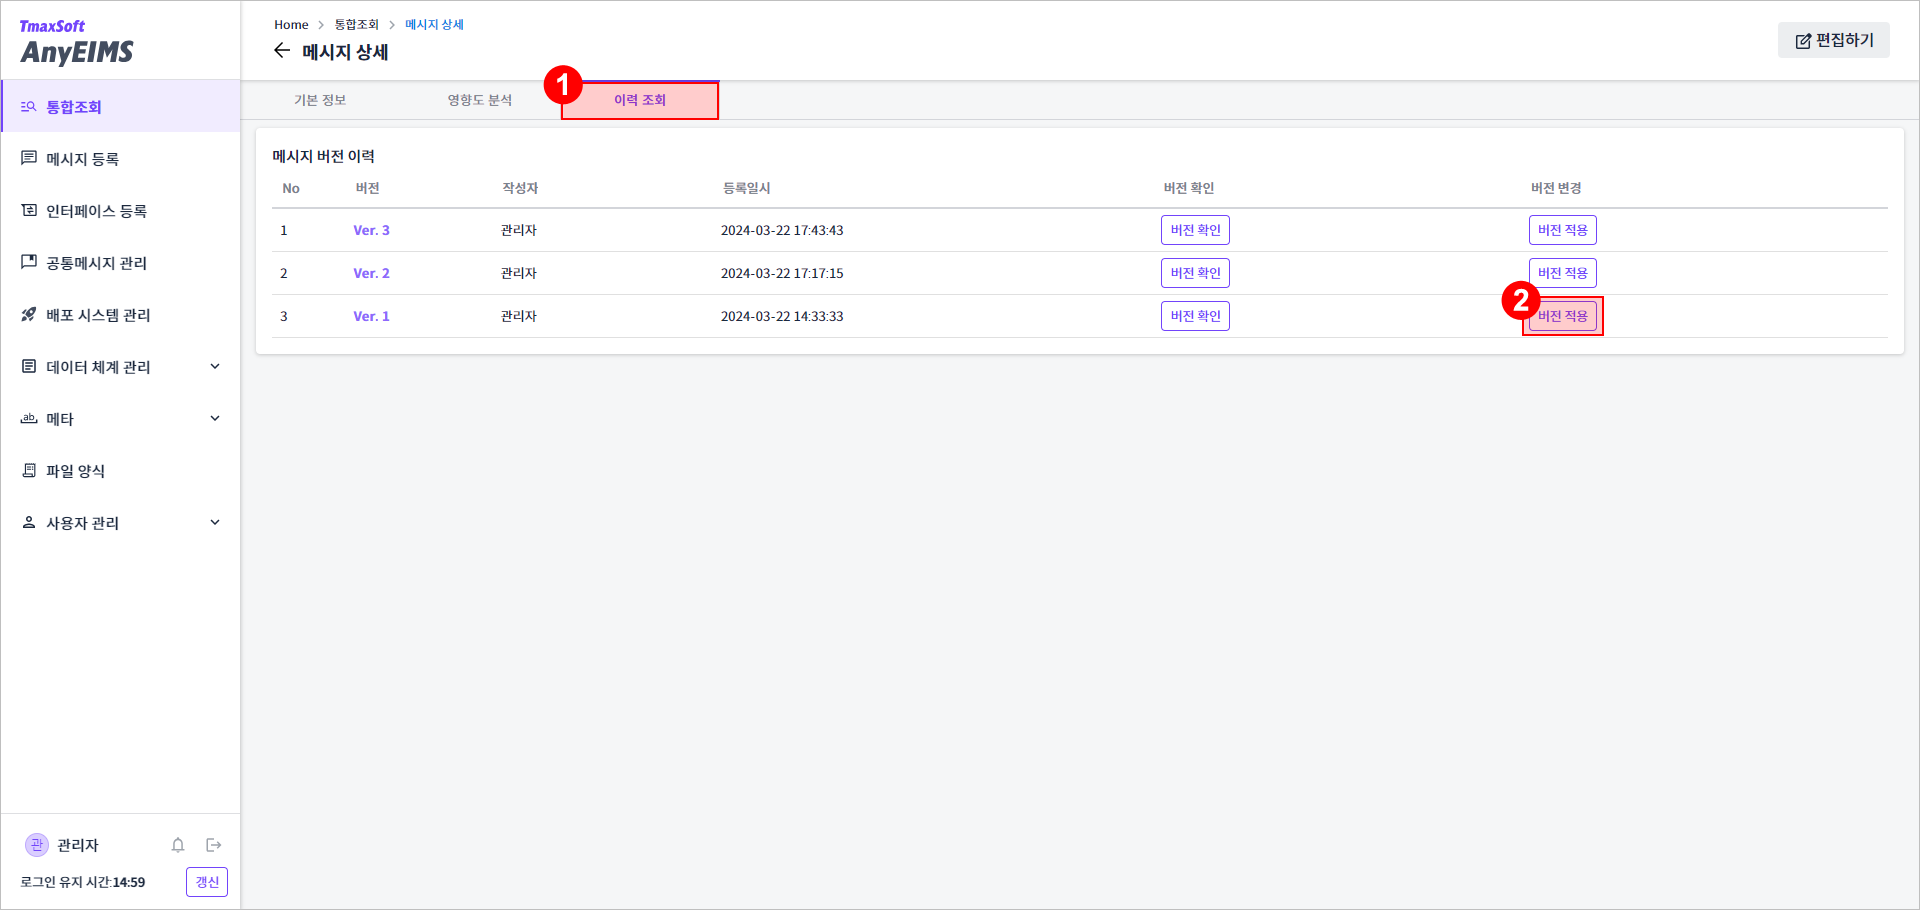
Task: Click the 파일 양식 sidebar icon
Action: coord(29,470)
